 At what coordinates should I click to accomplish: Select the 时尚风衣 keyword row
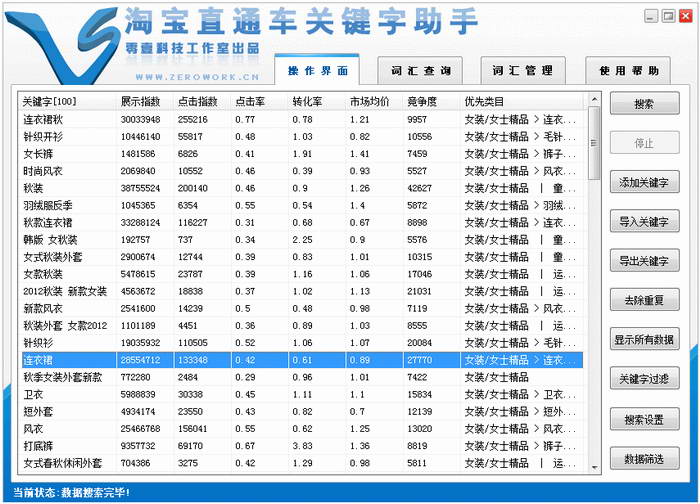[x=302, y=171]
